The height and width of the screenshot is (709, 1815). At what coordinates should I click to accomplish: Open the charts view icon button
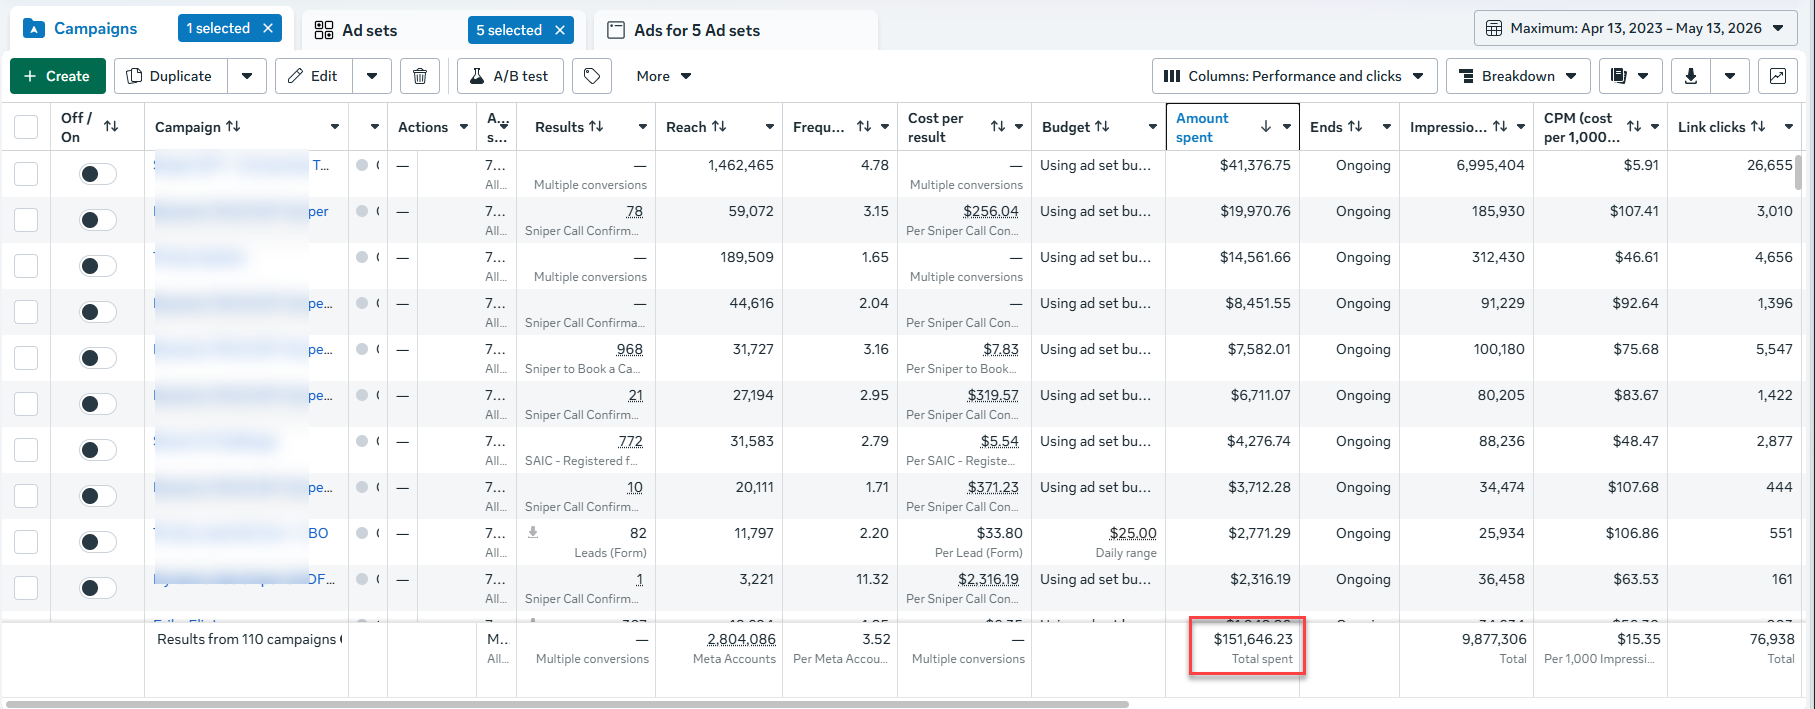pos(1778,76)
